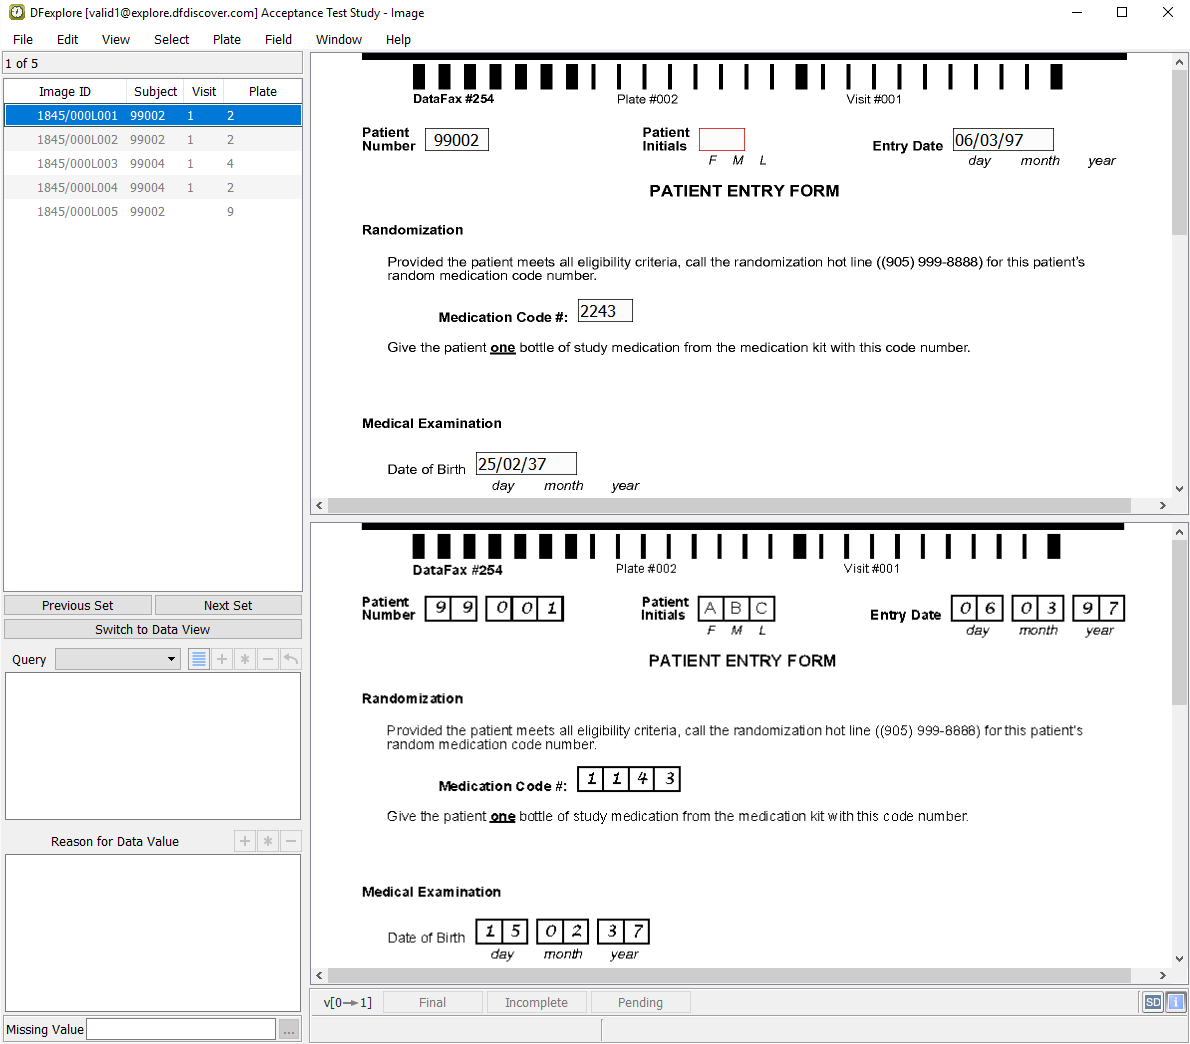Toggle the blue info icon button
Viewport: 1190px width, 1044px height.
[x=1176, y=1002]
